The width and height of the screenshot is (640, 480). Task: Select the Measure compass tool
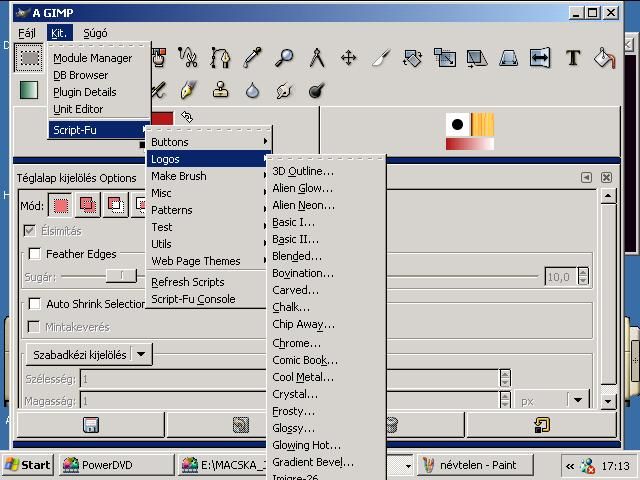click(x=316, y=58)
